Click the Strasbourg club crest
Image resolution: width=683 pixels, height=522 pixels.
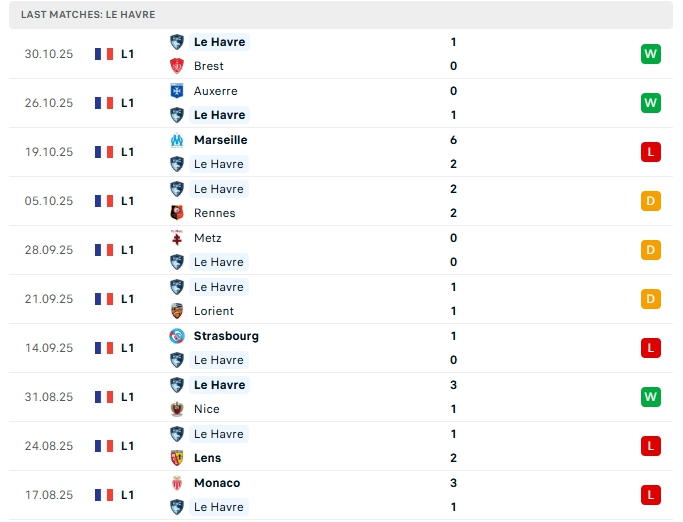(177, 336)
